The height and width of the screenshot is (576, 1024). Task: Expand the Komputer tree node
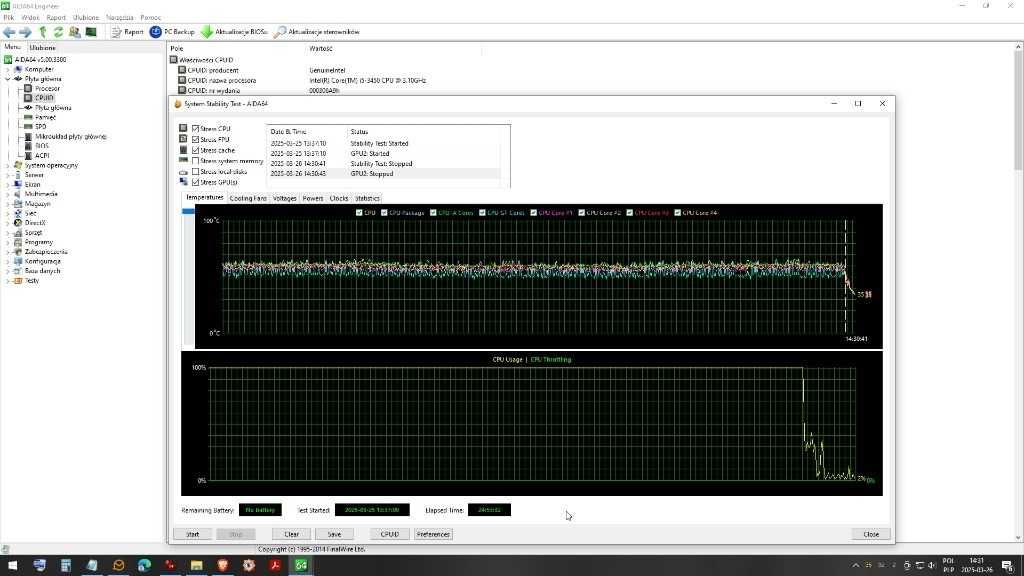[x=8, y=69]
